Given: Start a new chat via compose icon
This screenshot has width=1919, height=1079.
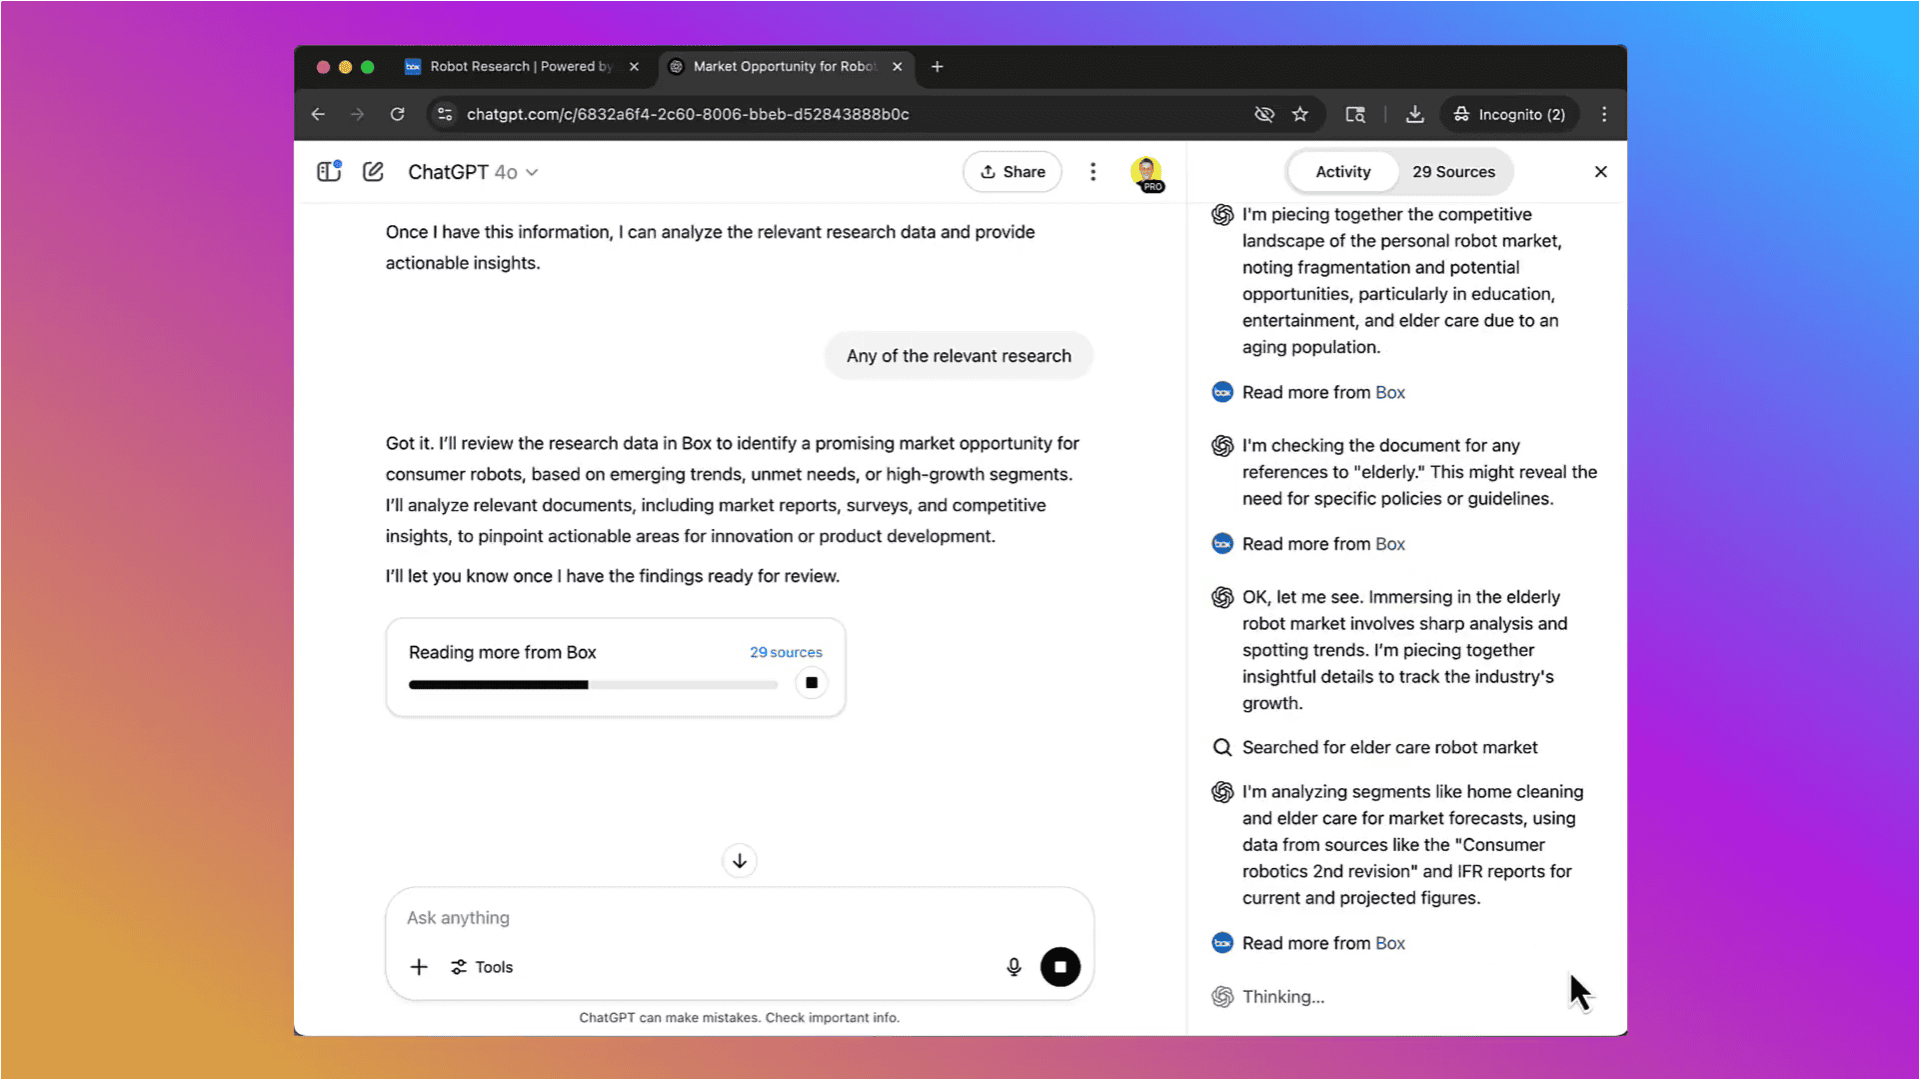Looking at the screenshot, I should 372,171.
